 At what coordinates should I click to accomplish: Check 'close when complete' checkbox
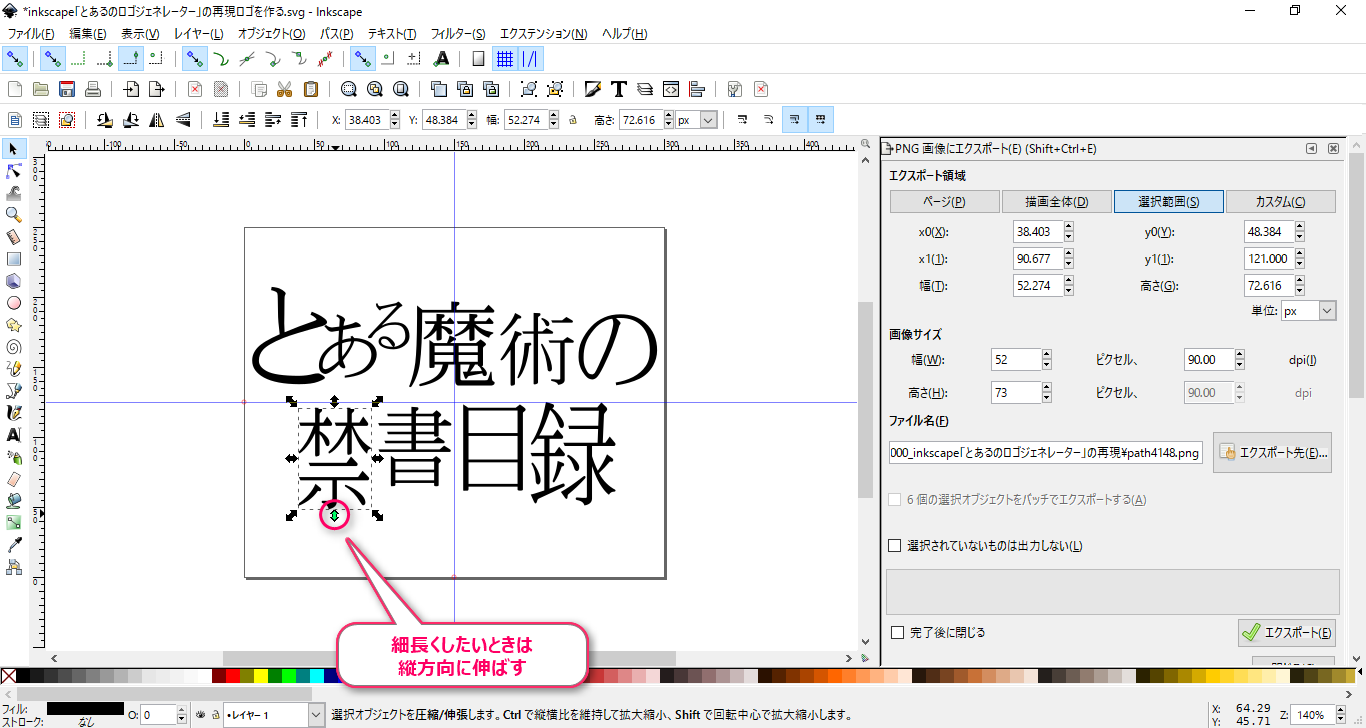(x=897, y=632)
